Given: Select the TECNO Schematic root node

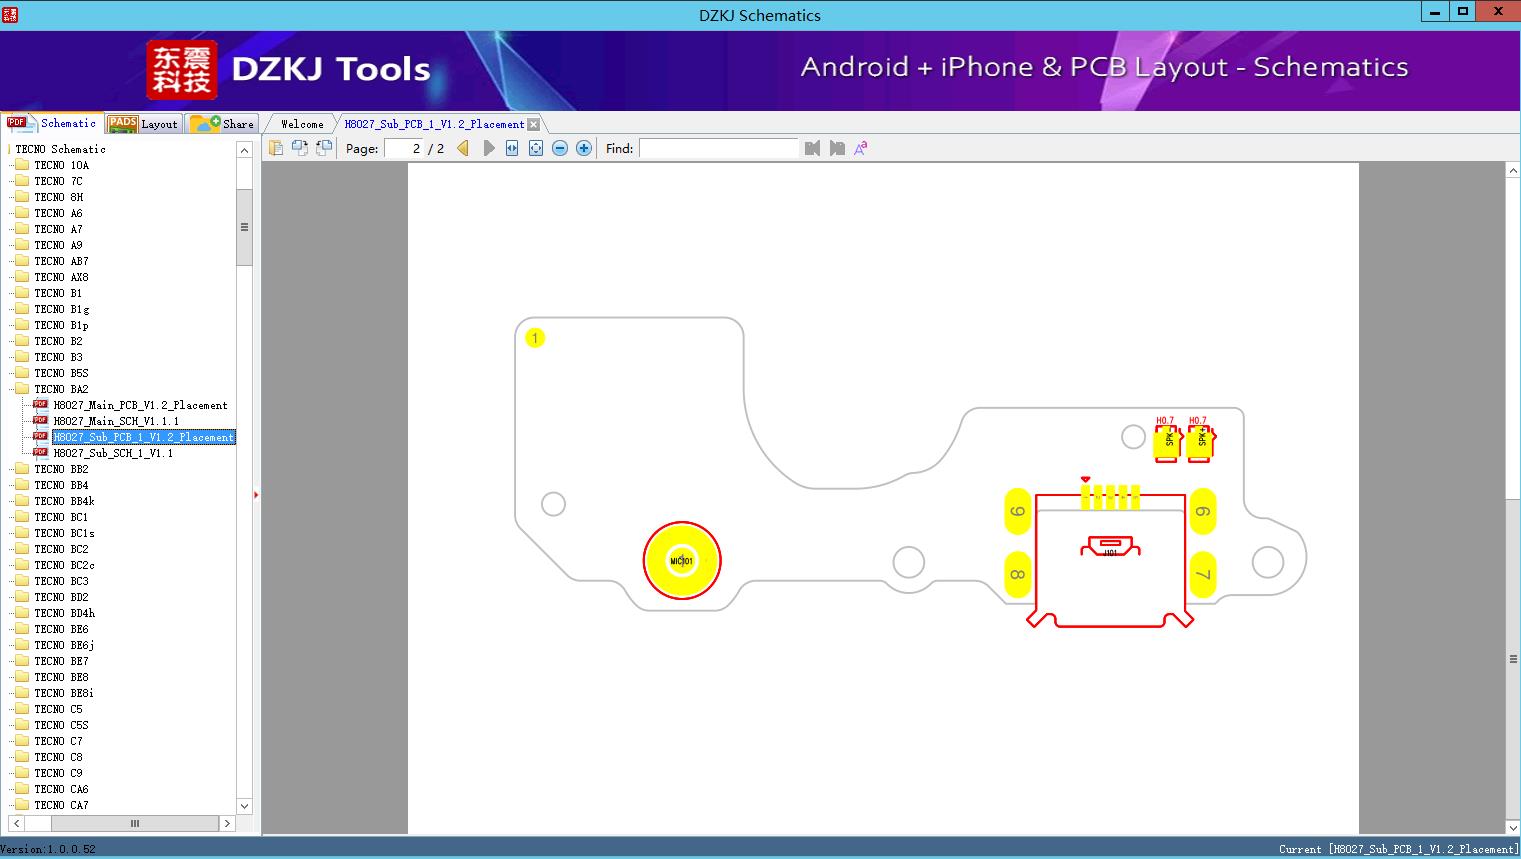Looking at the screenshot, I should tap(60, 149).
